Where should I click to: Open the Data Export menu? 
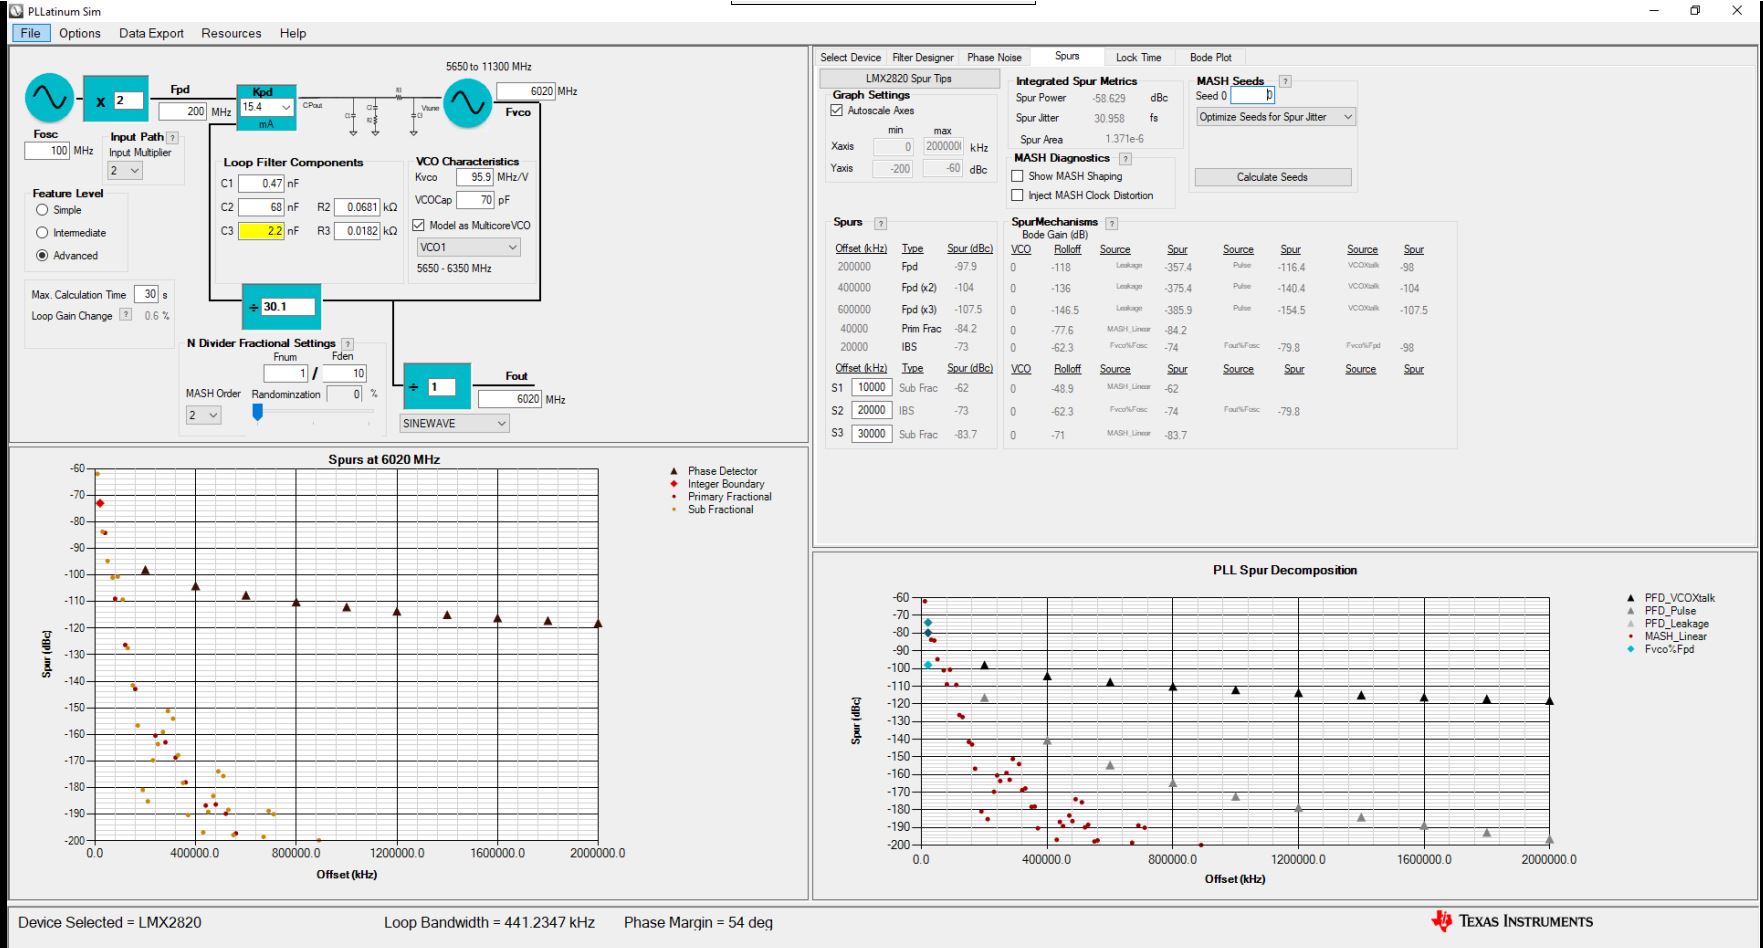click(151, 33)
